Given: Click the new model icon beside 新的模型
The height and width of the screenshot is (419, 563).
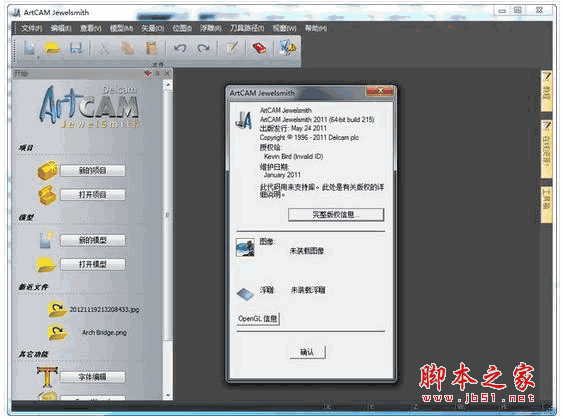Looking at the screenshot, I should pyautogui.click(x=47, y=240).
